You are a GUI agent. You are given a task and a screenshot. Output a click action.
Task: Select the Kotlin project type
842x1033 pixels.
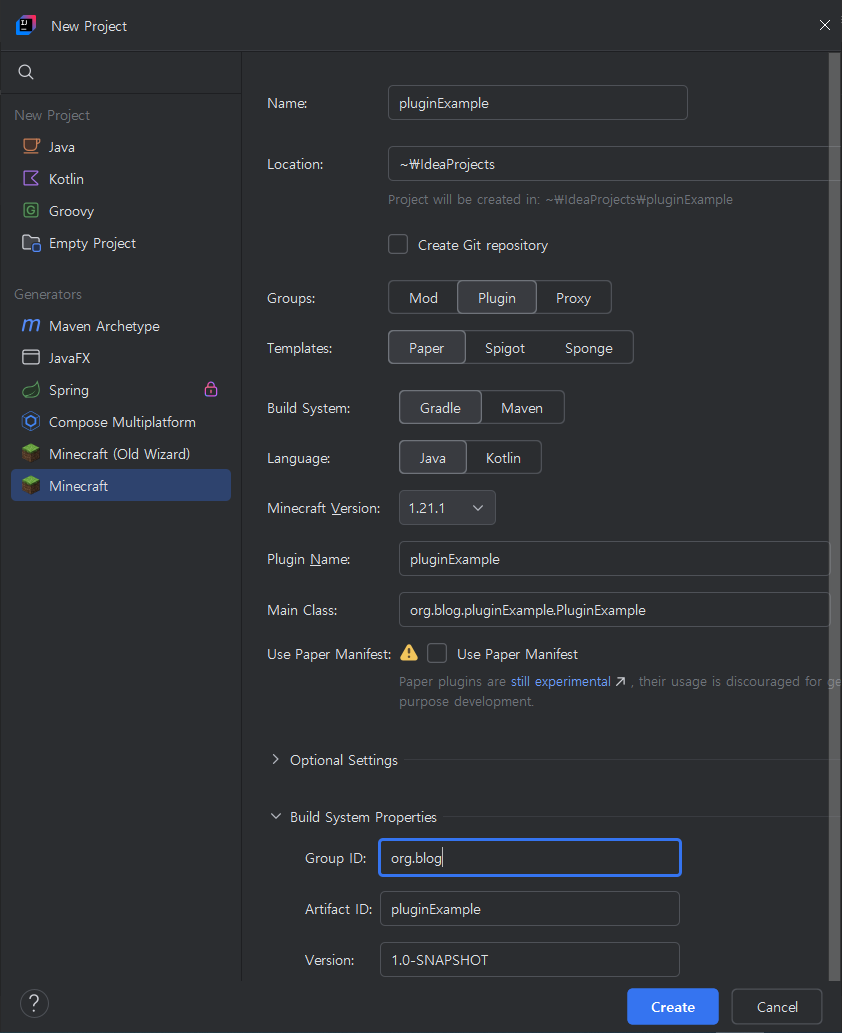click(121, 179)
